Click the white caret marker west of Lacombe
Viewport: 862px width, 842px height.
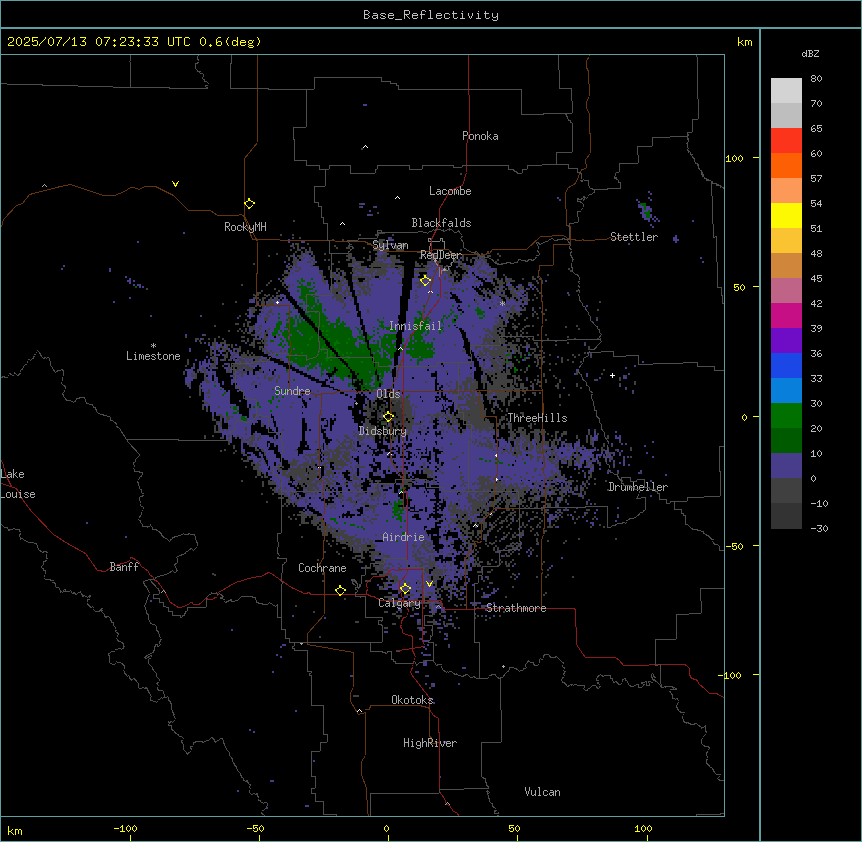397,197
